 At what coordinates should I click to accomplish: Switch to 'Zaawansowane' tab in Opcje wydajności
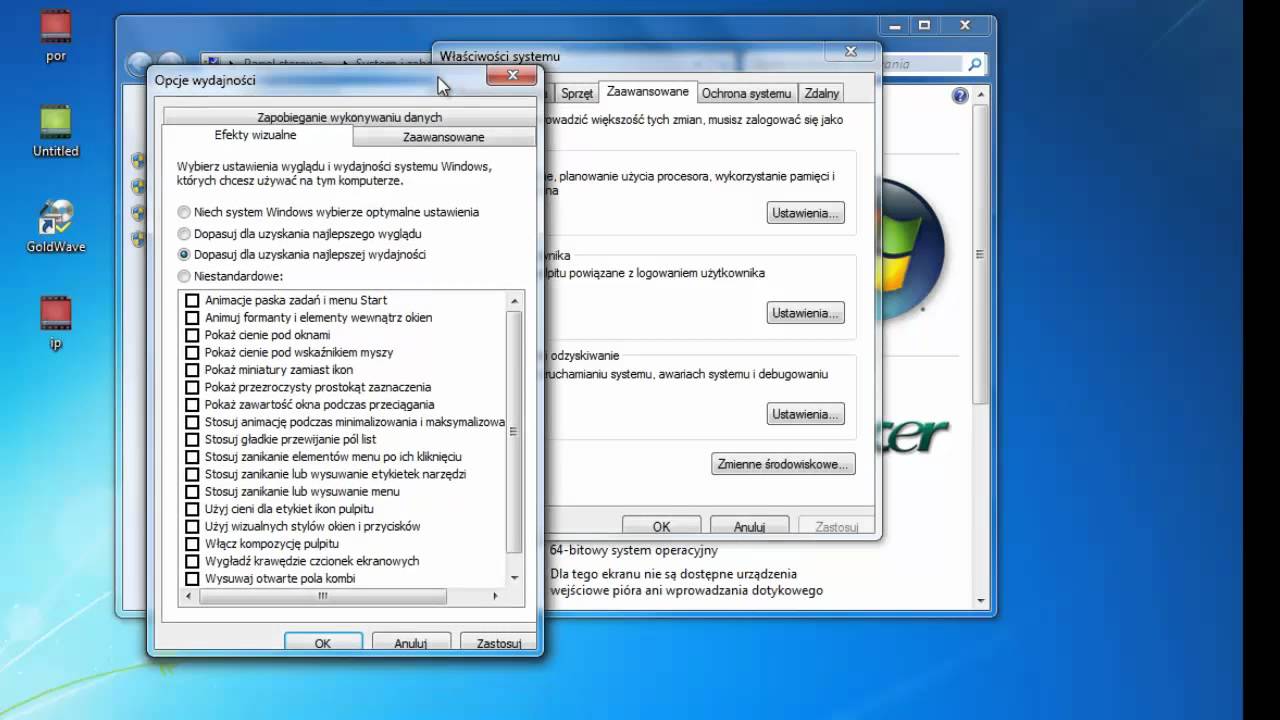444,137
